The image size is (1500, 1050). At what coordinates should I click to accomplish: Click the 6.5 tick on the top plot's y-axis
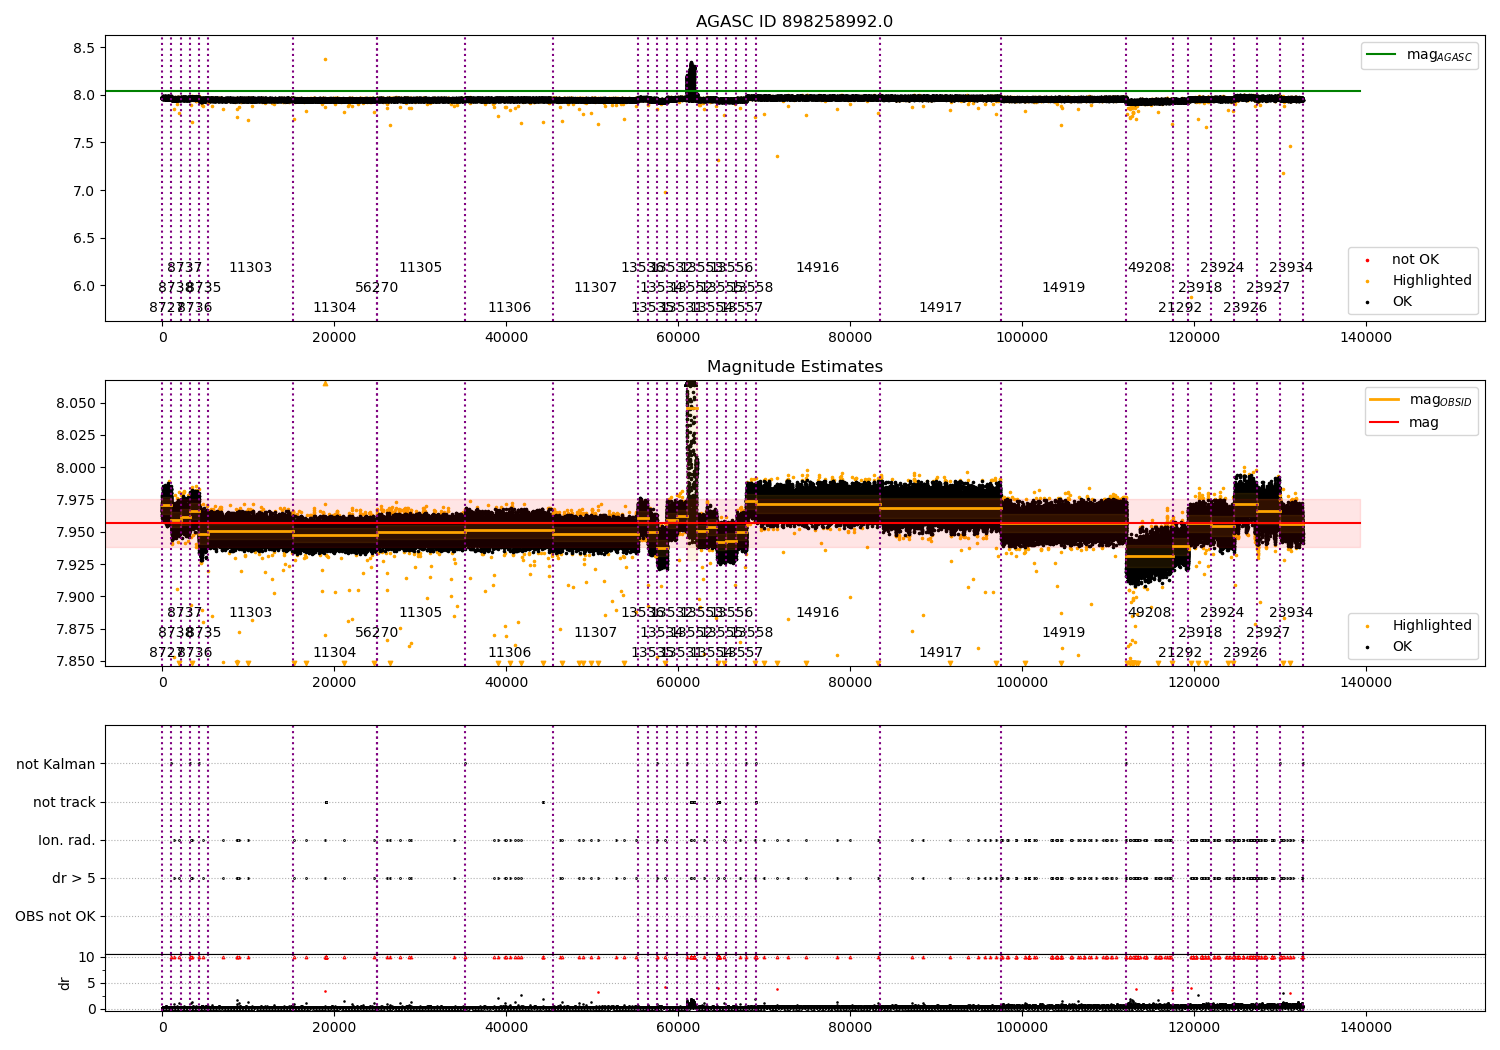click(x=83, y=238)
